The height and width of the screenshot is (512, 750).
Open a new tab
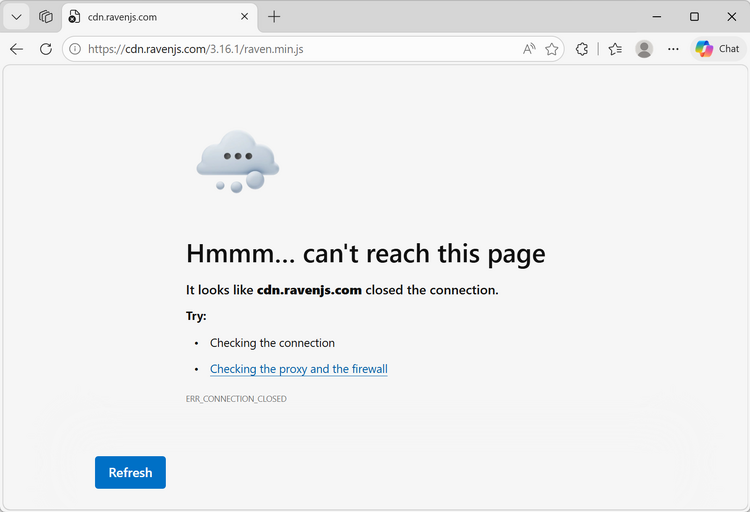274,17
